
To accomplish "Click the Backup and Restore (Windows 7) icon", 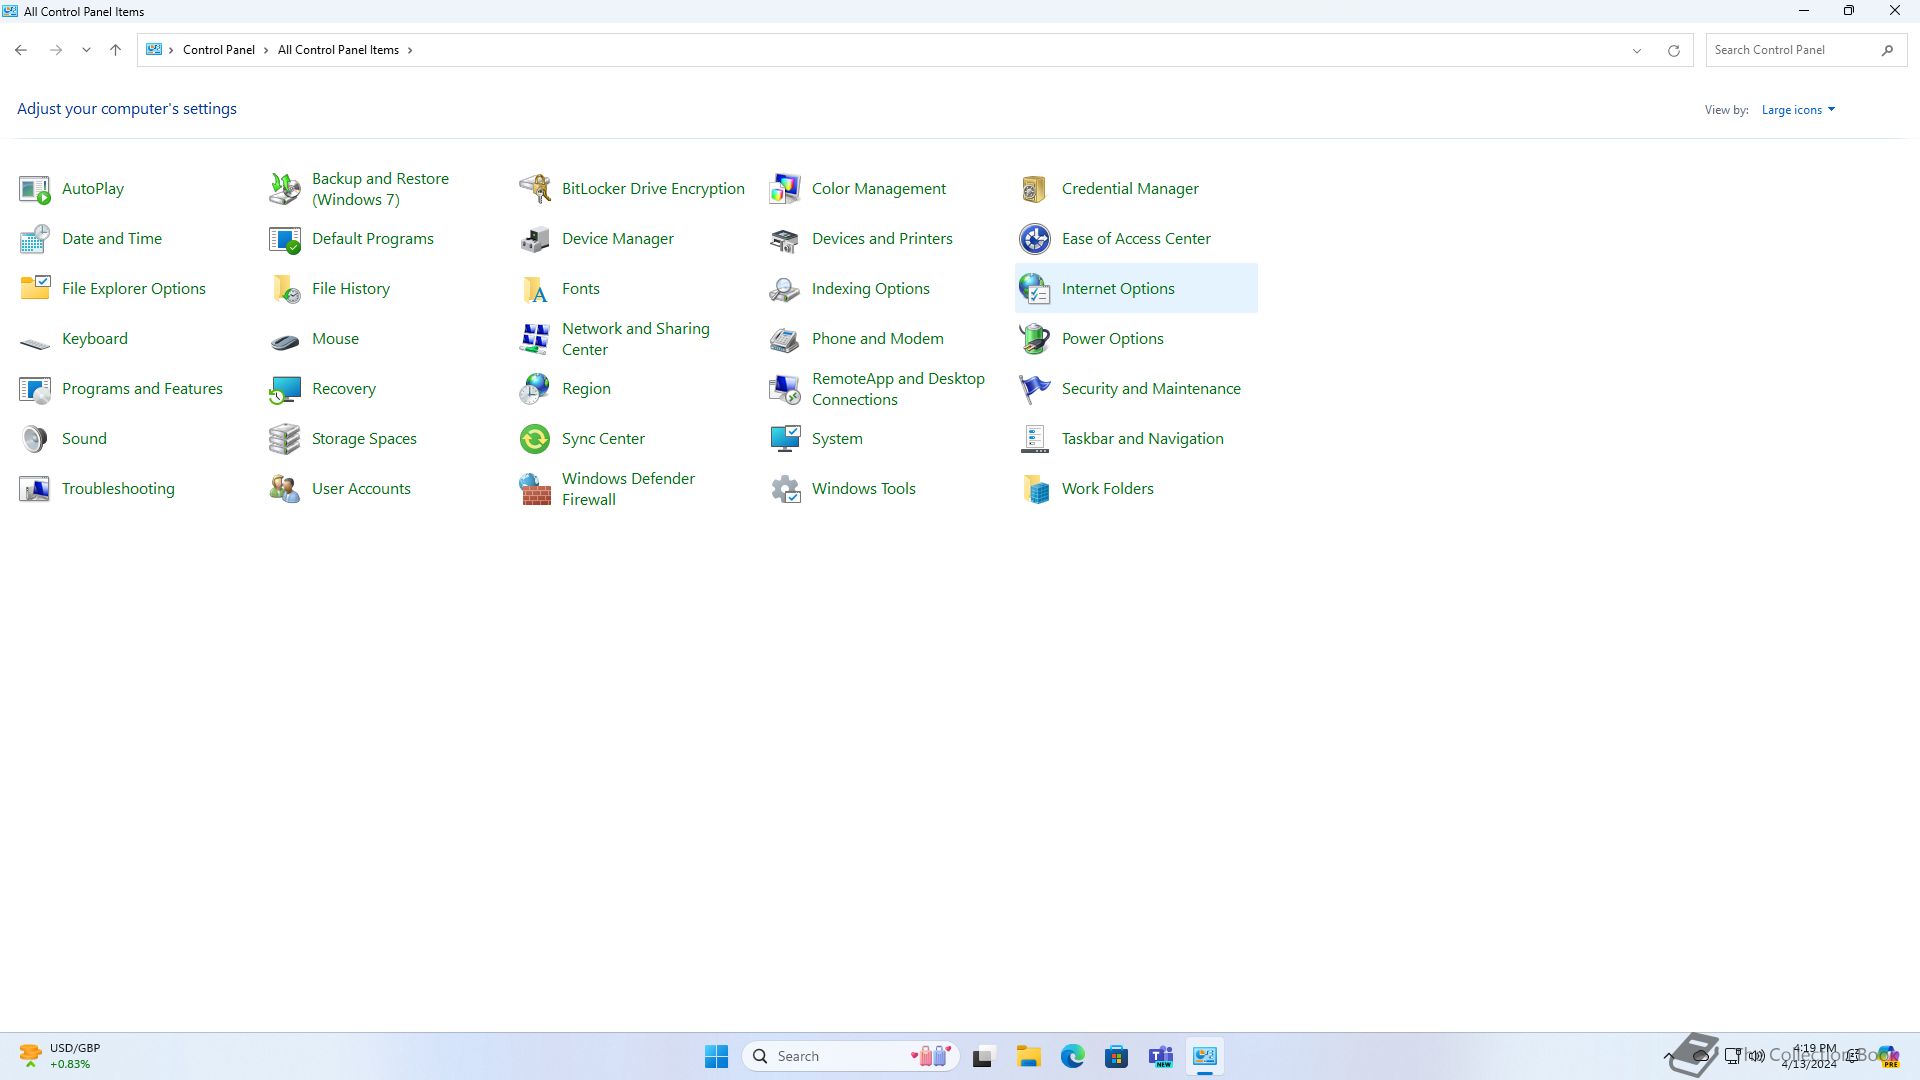I will (x=285, y=189).
